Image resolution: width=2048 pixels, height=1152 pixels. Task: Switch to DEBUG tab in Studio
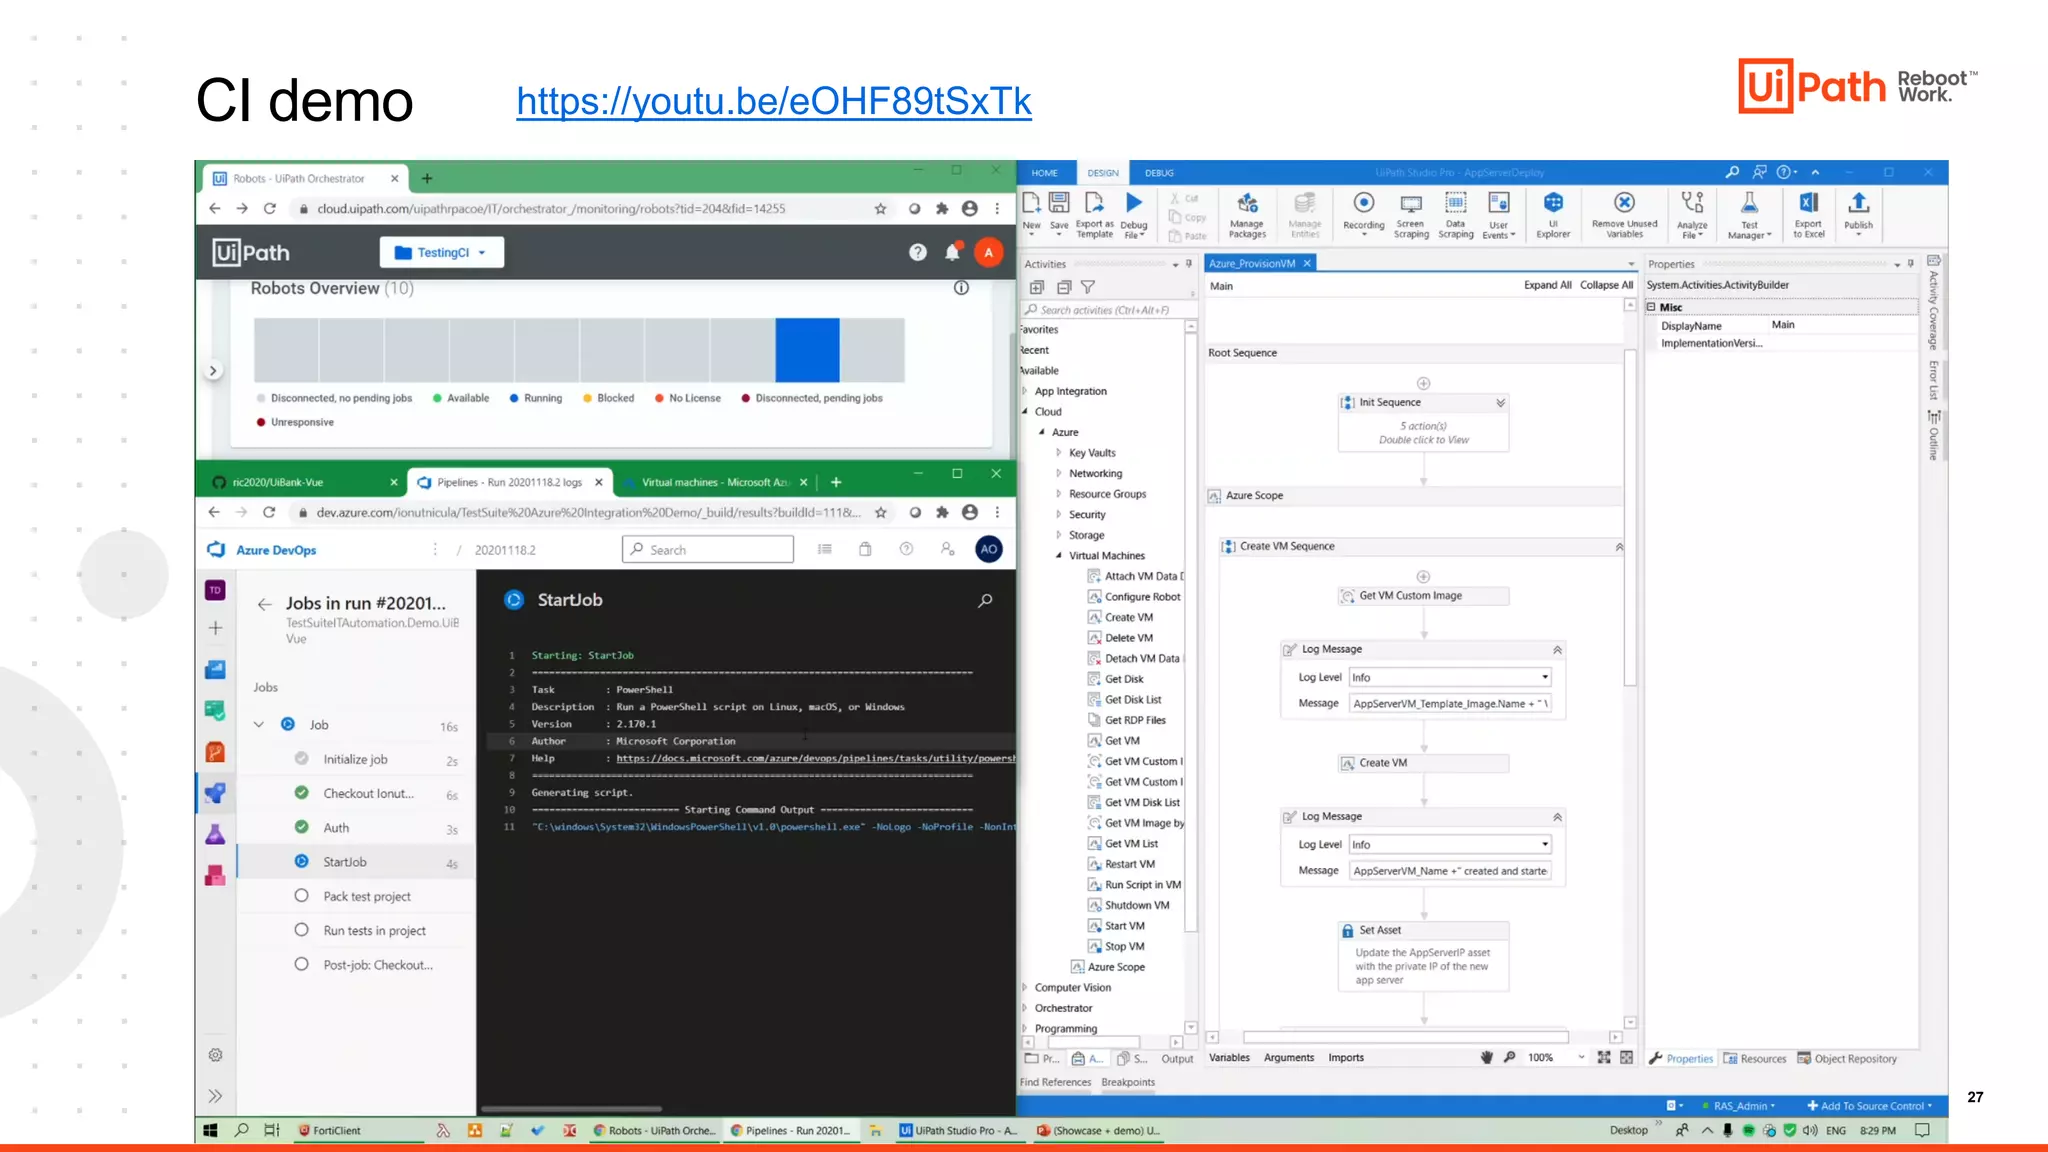point(1159,173)
